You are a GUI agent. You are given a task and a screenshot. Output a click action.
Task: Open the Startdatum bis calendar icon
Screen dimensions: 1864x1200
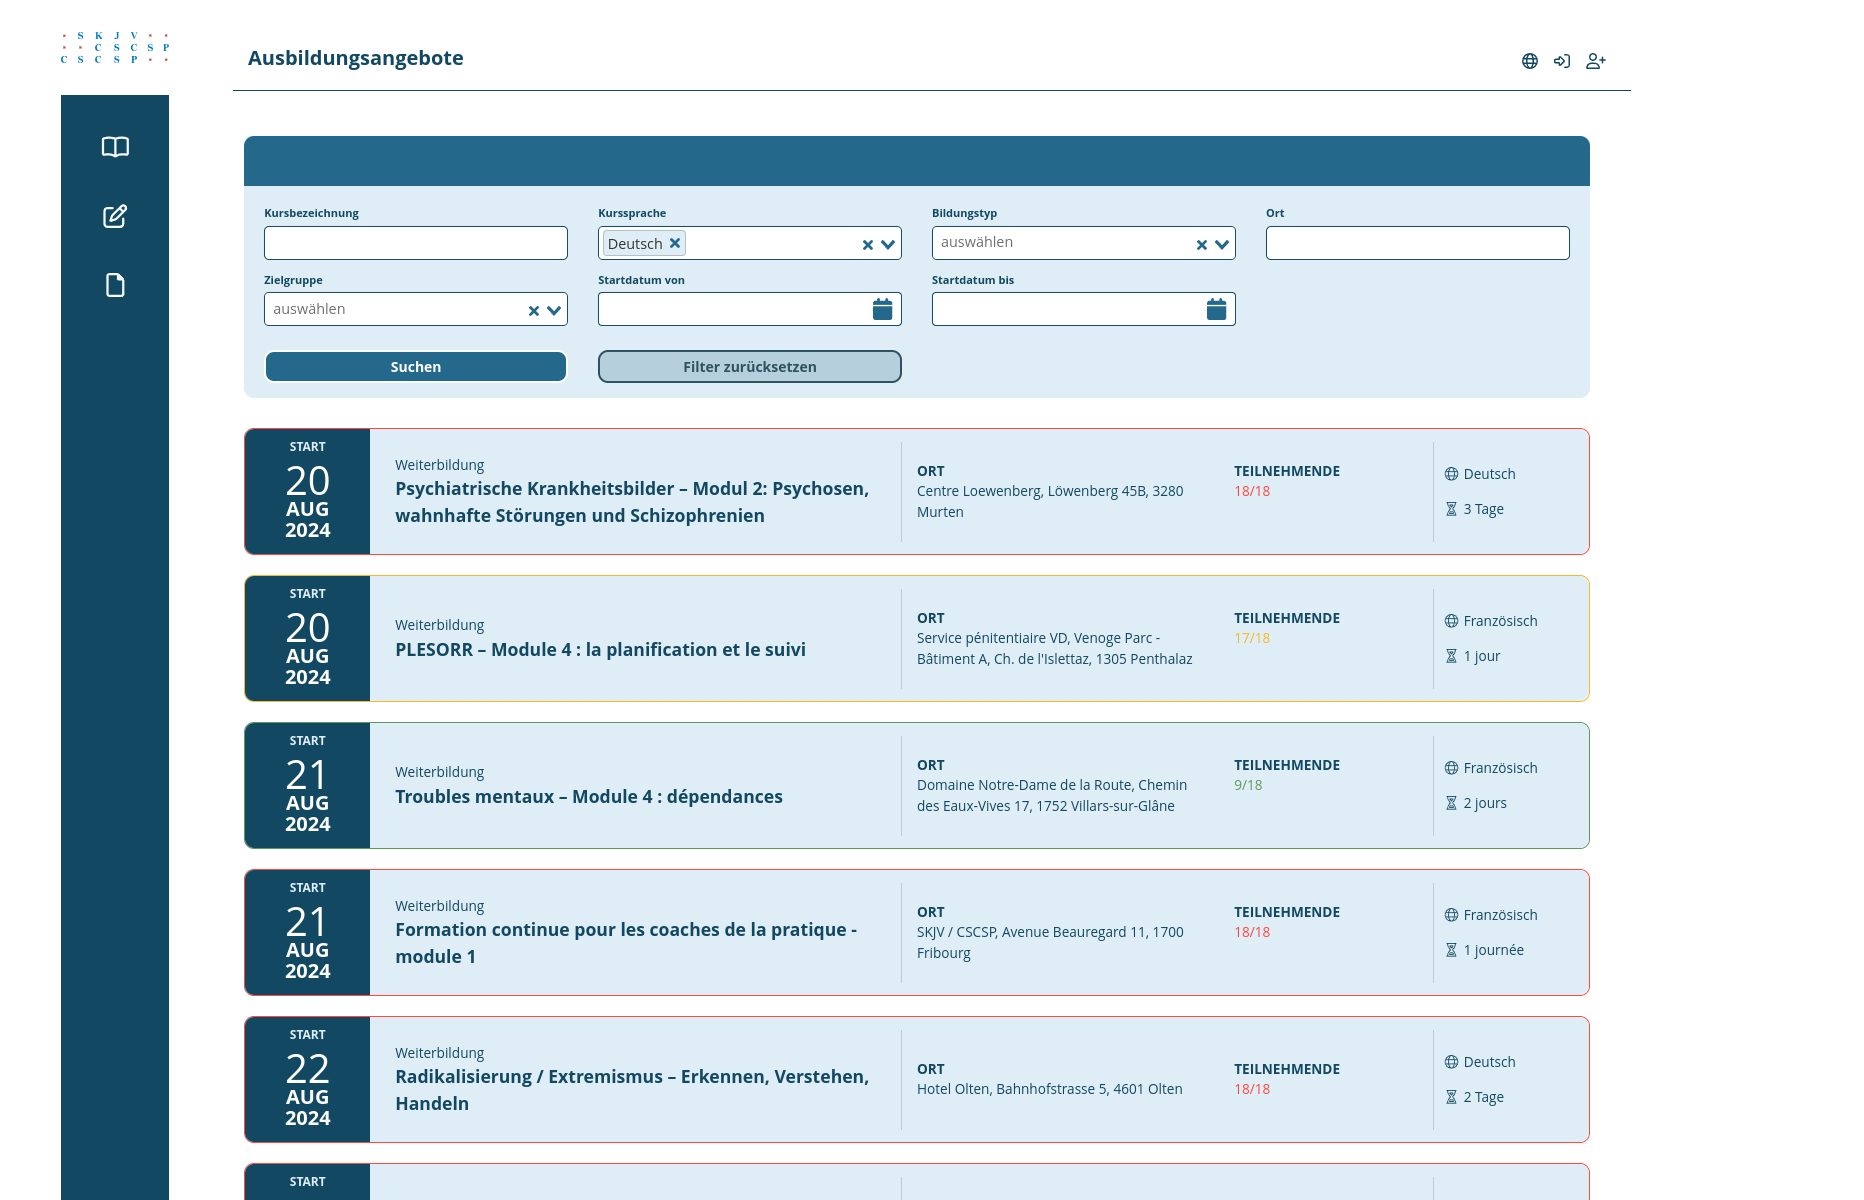[1216, 309]
